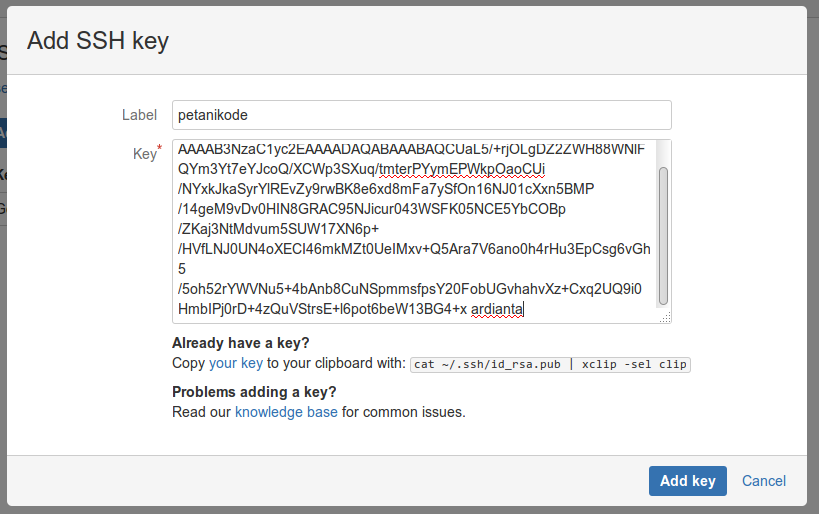
Task: Click the "Problems adding a key?" heading
Action: pyautogui.click(x=254, y=391)
